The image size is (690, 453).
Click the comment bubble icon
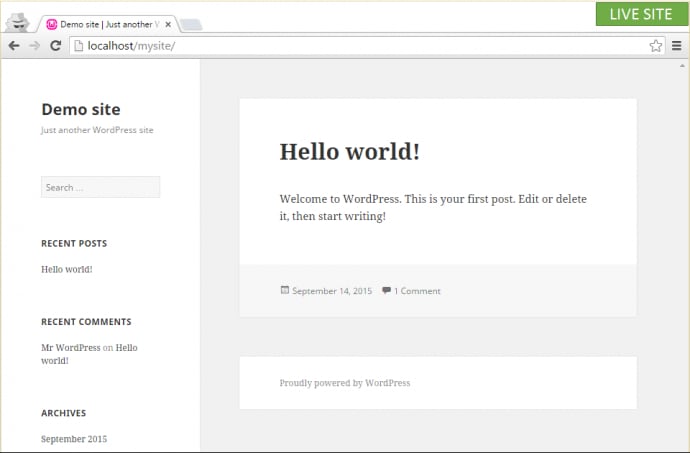coord(386,290)
